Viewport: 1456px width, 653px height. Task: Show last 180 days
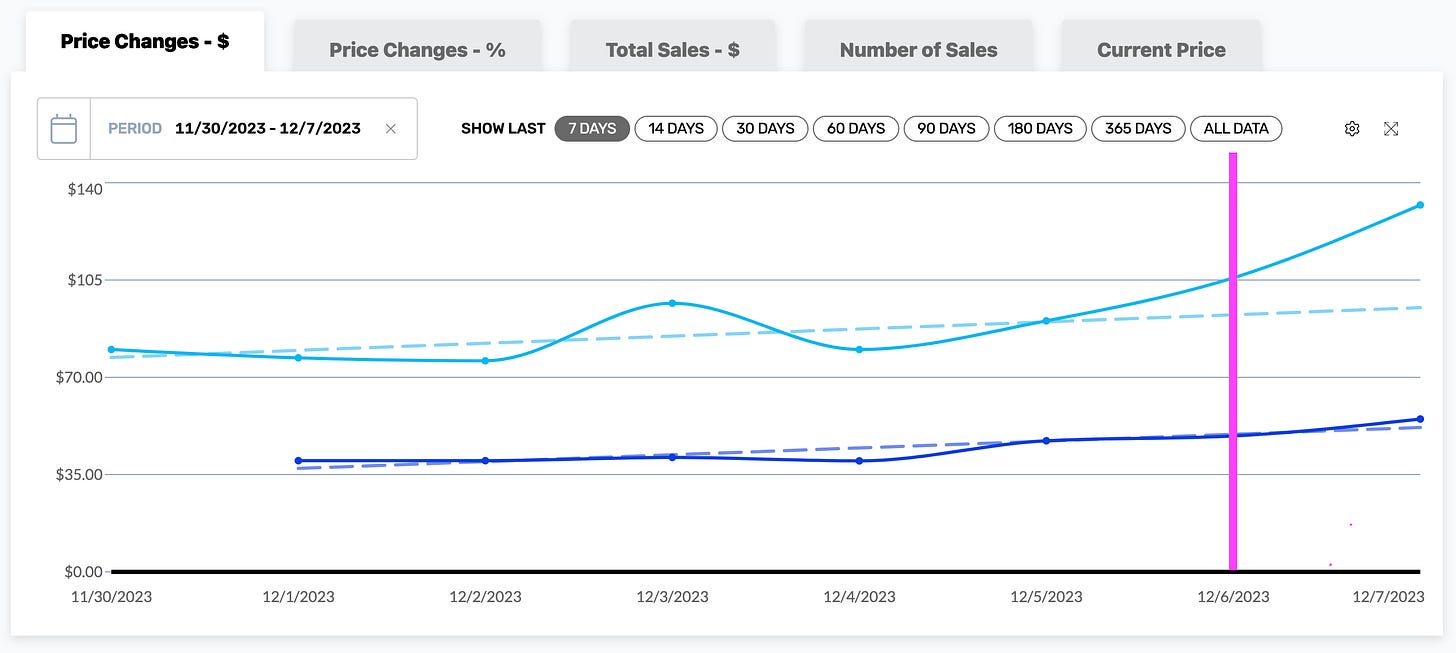[x=1040, y=128]
